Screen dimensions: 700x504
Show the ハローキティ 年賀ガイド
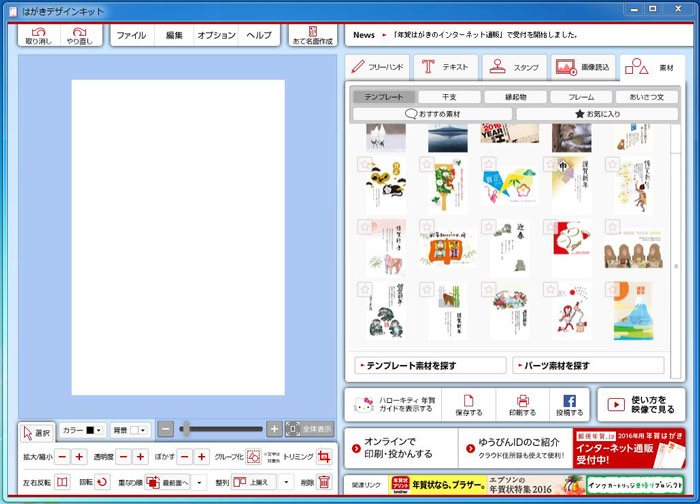393,405
